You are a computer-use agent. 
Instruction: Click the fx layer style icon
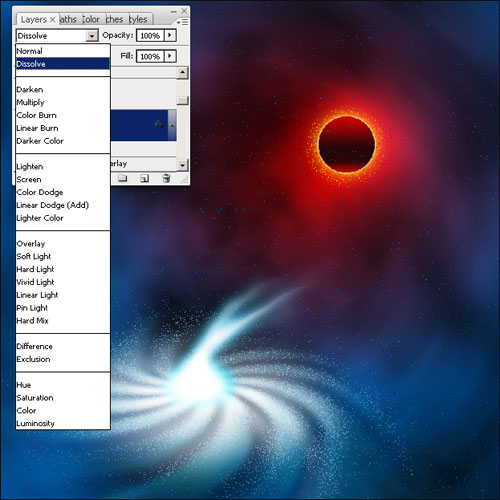(159, 125)
